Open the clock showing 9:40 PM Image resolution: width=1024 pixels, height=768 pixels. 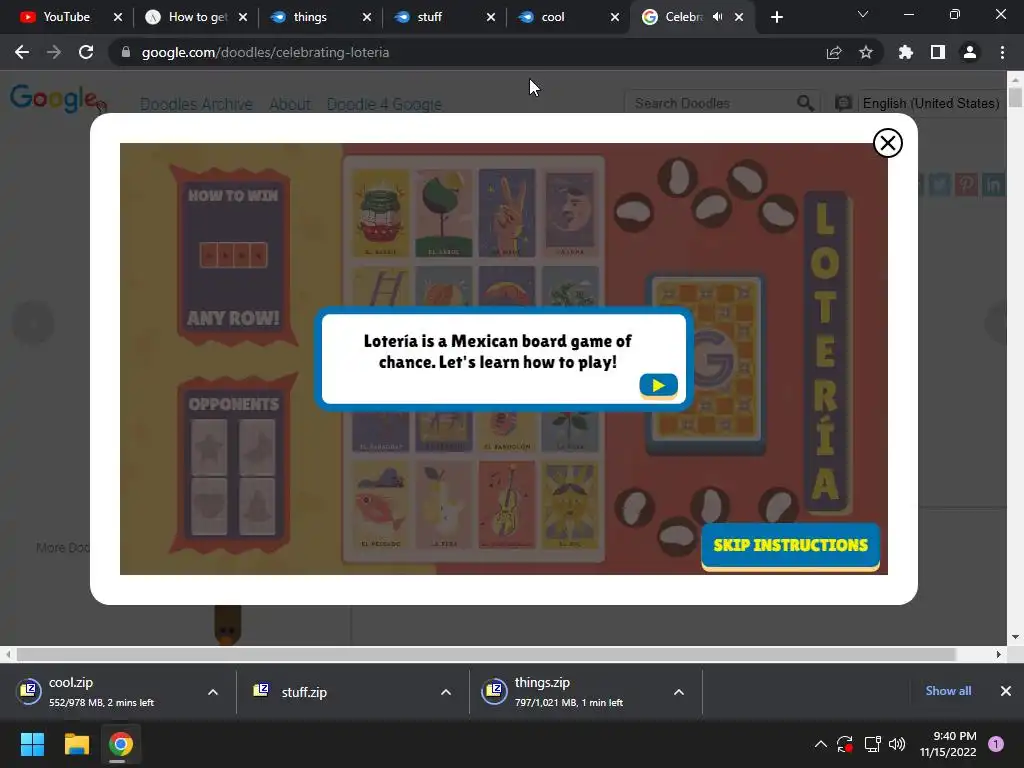point(948,744)
